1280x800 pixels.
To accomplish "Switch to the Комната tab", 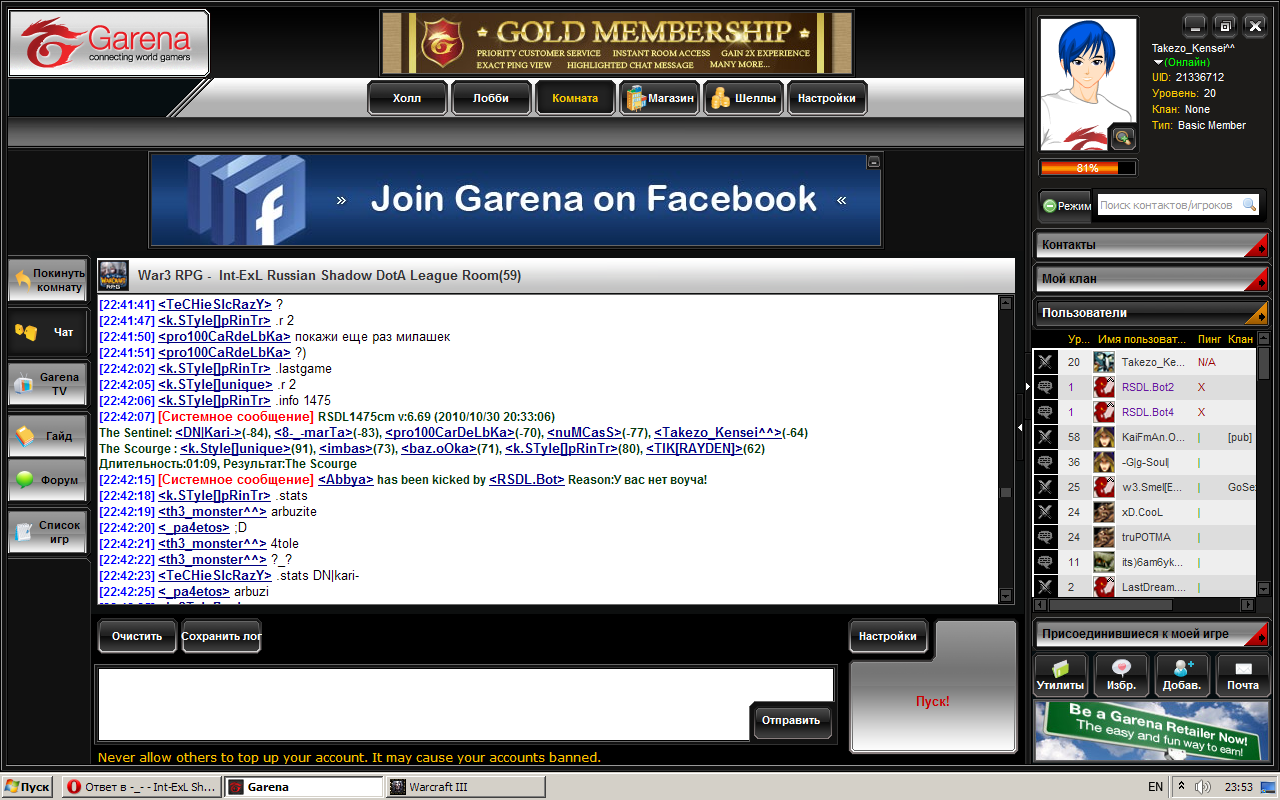I will tap(575, 99).
